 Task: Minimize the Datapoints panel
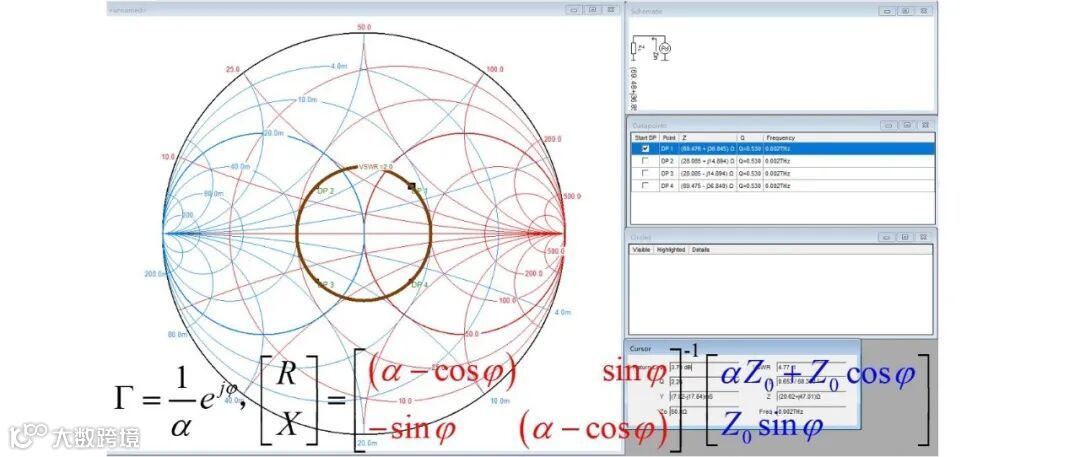[x=889, y=125]
